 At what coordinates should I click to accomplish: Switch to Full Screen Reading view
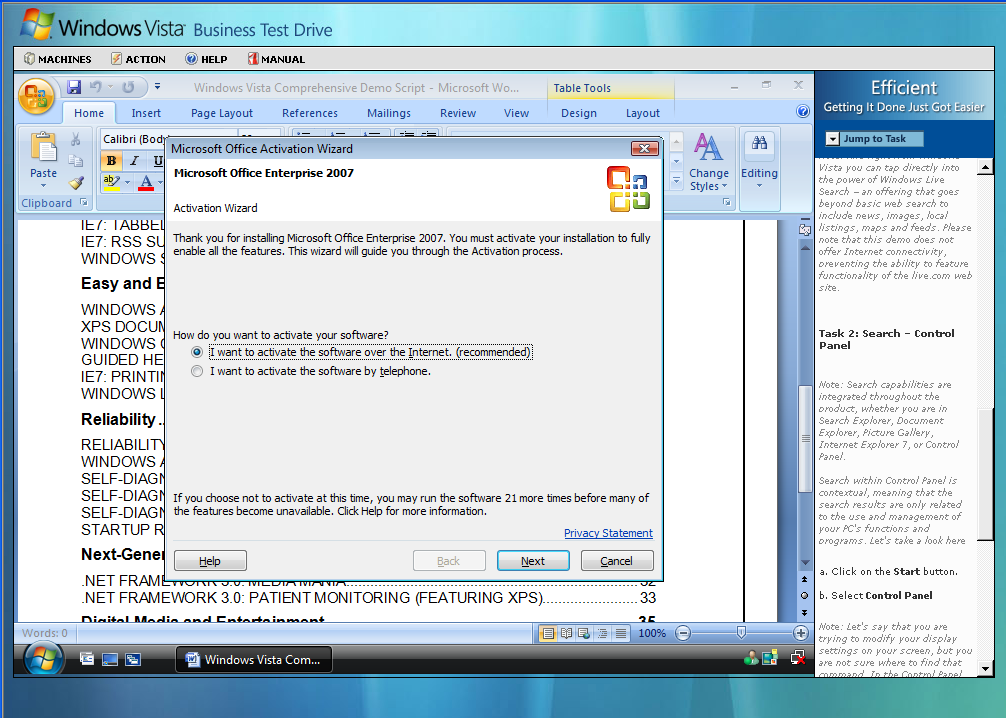click(567, 633)
